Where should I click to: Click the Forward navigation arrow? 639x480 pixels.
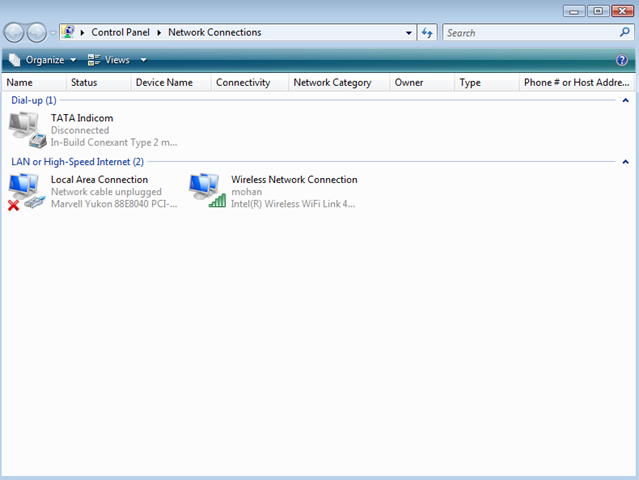pos(37,33)
